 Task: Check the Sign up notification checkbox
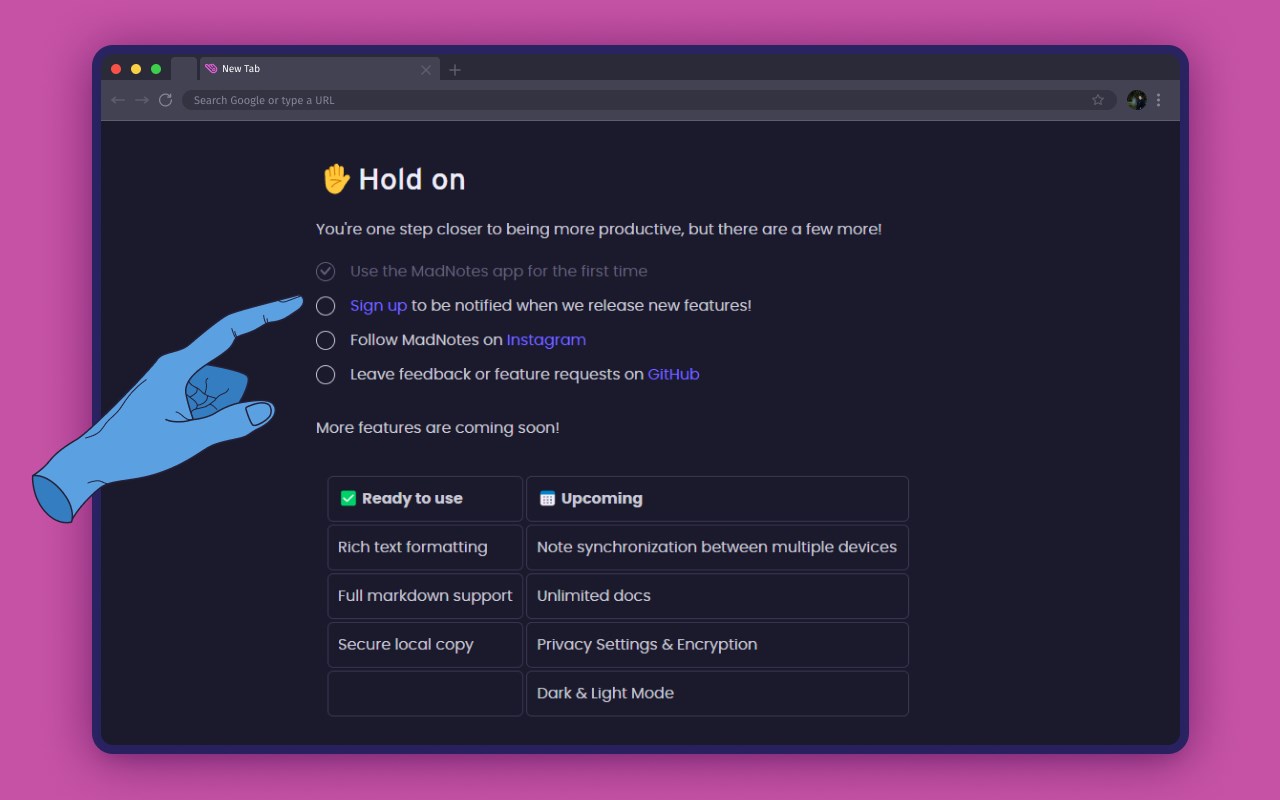pos(325,306)
